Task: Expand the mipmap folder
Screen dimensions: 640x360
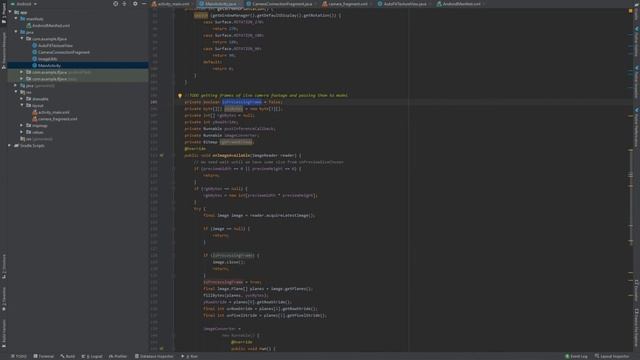Action: [x=22, y=126]
